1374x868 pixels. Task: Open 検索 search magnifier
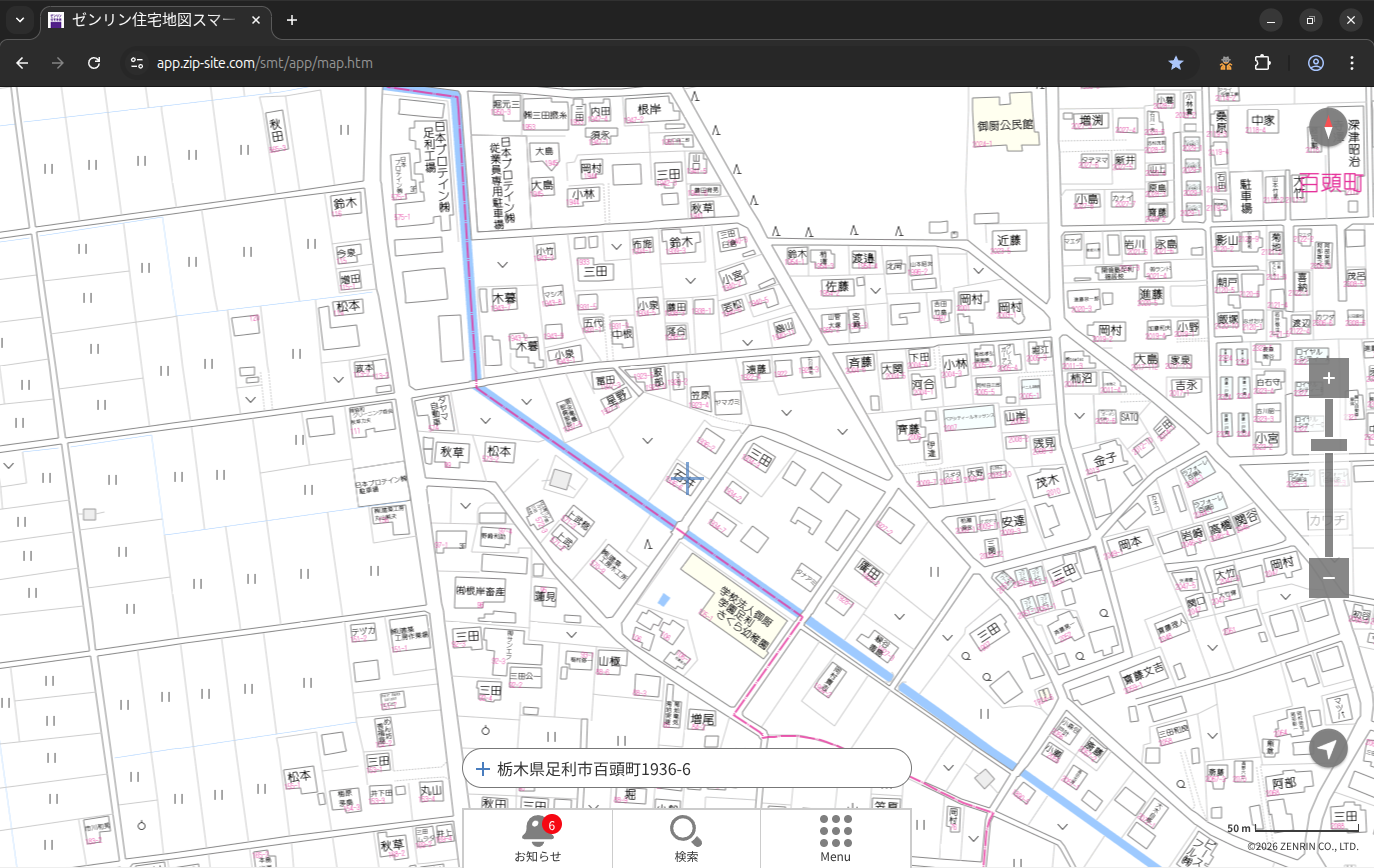(686, 837)
